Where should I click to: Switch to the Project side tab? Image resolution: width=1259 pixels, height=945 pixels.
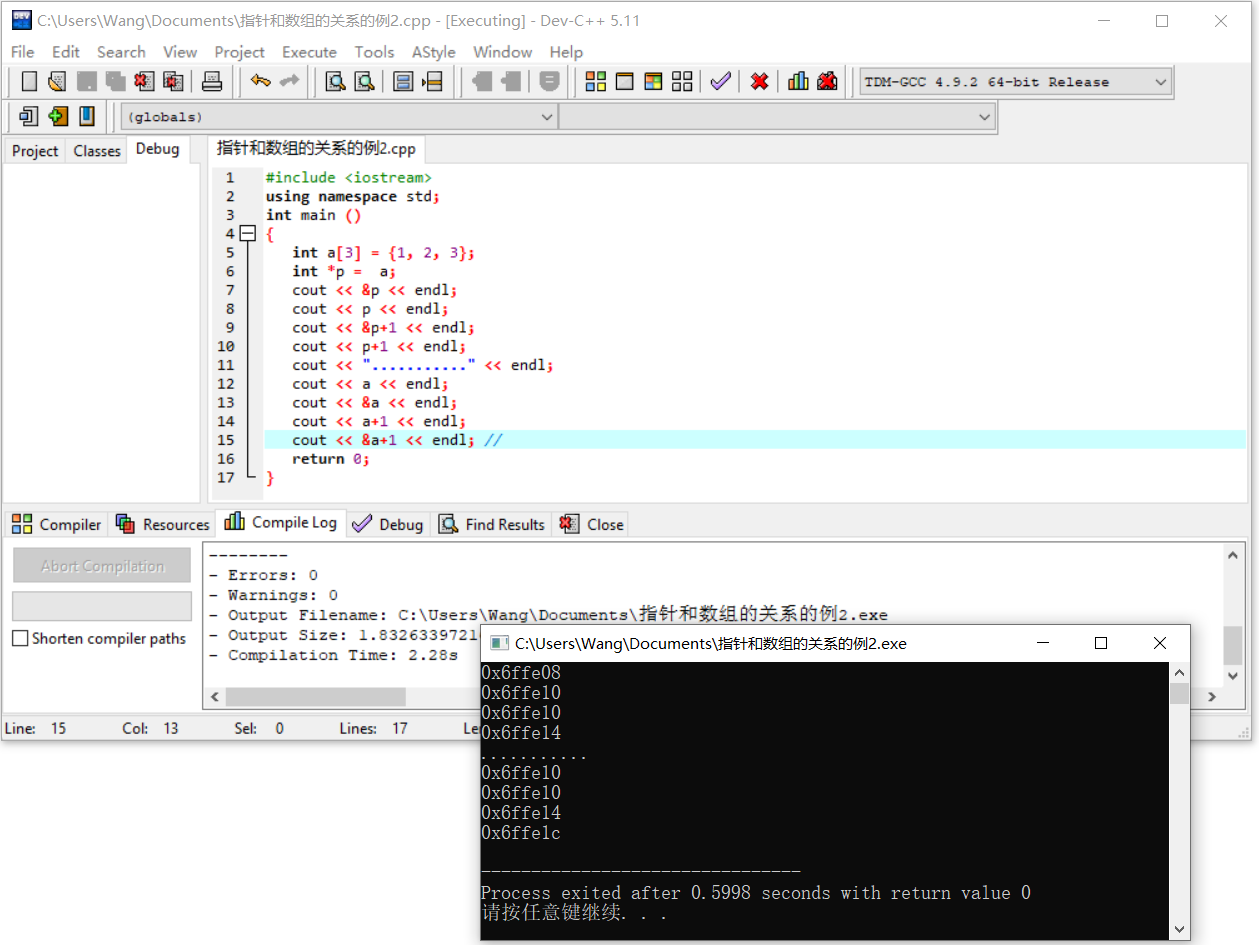[35, 151]
